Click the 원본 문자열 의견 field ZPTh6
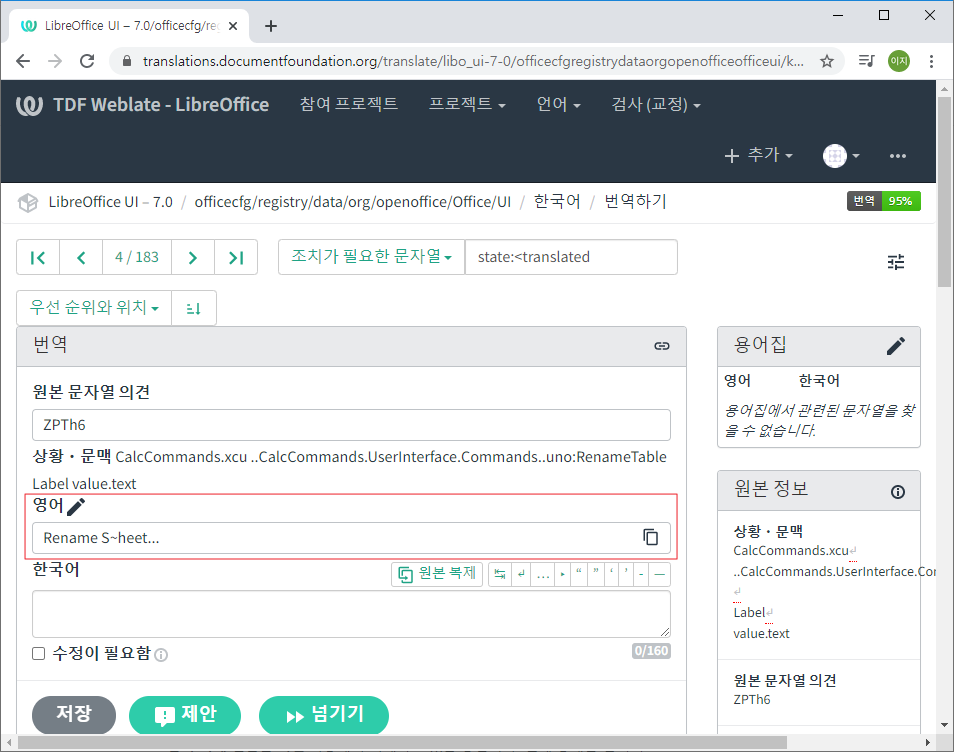This screenshot has width=954, height=752. click(x=351, y=425)
